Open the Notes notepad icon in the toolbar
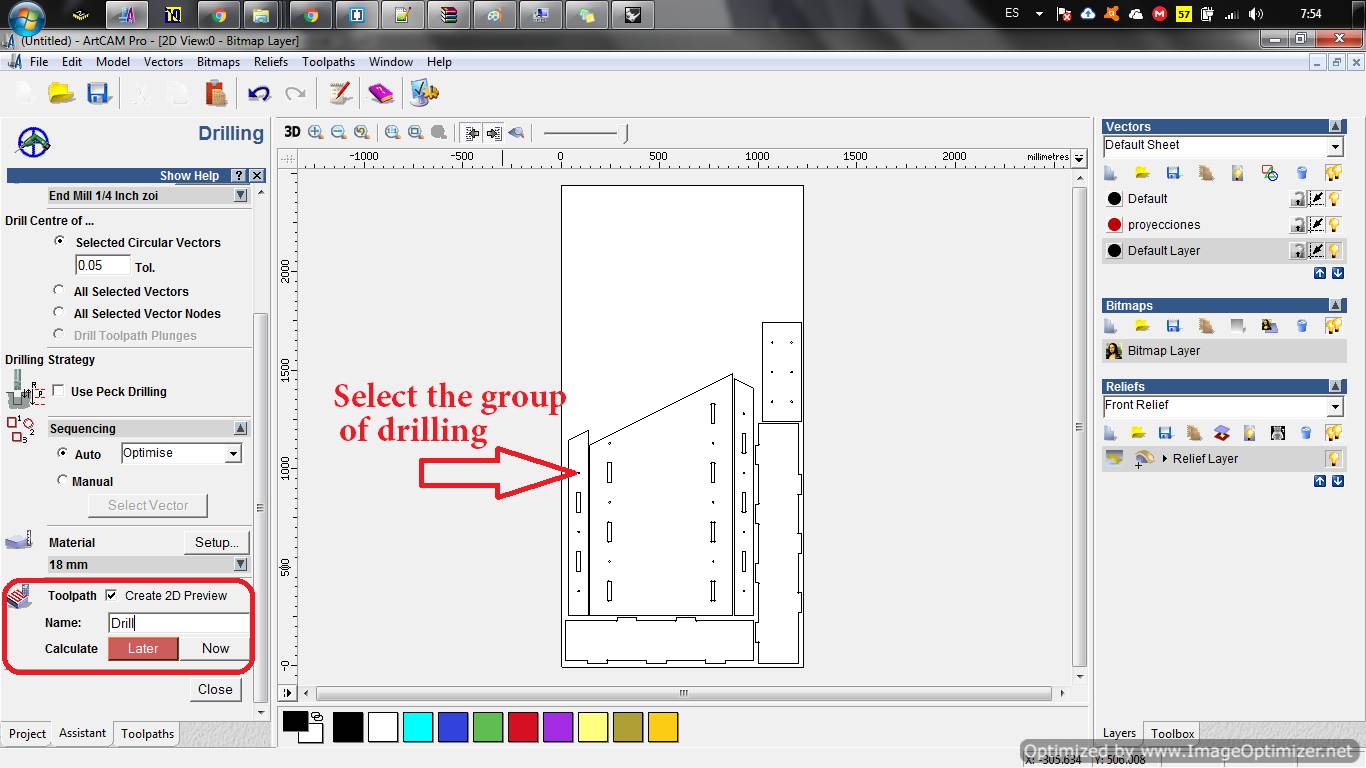1366x768 pixels. point(340,94)
